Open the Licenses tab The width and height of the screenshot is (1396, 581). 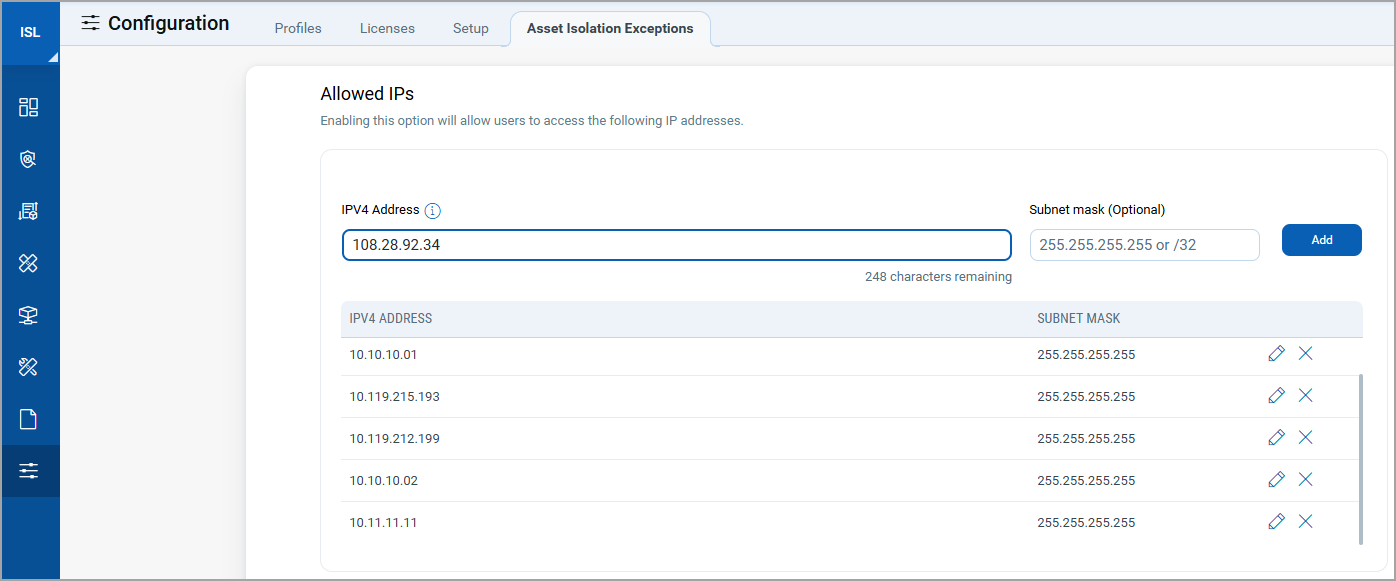[387, 28]
